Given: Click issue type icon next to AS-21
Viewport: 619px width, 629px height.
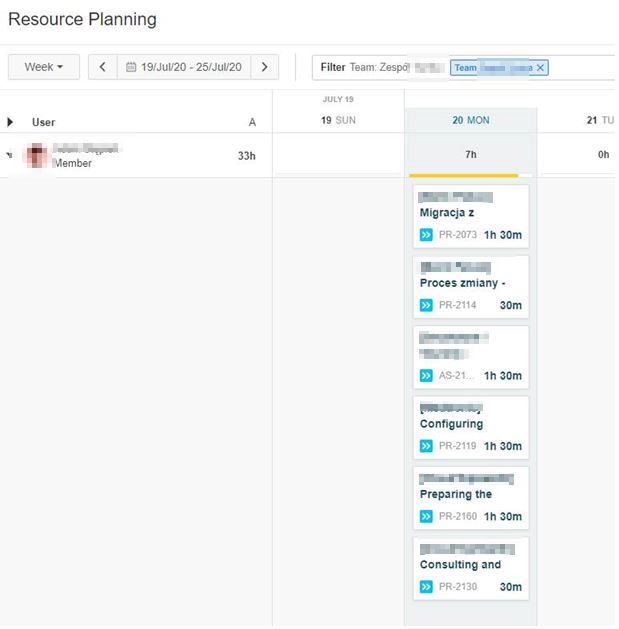Looking at the screenshot, I should [427, 376].
